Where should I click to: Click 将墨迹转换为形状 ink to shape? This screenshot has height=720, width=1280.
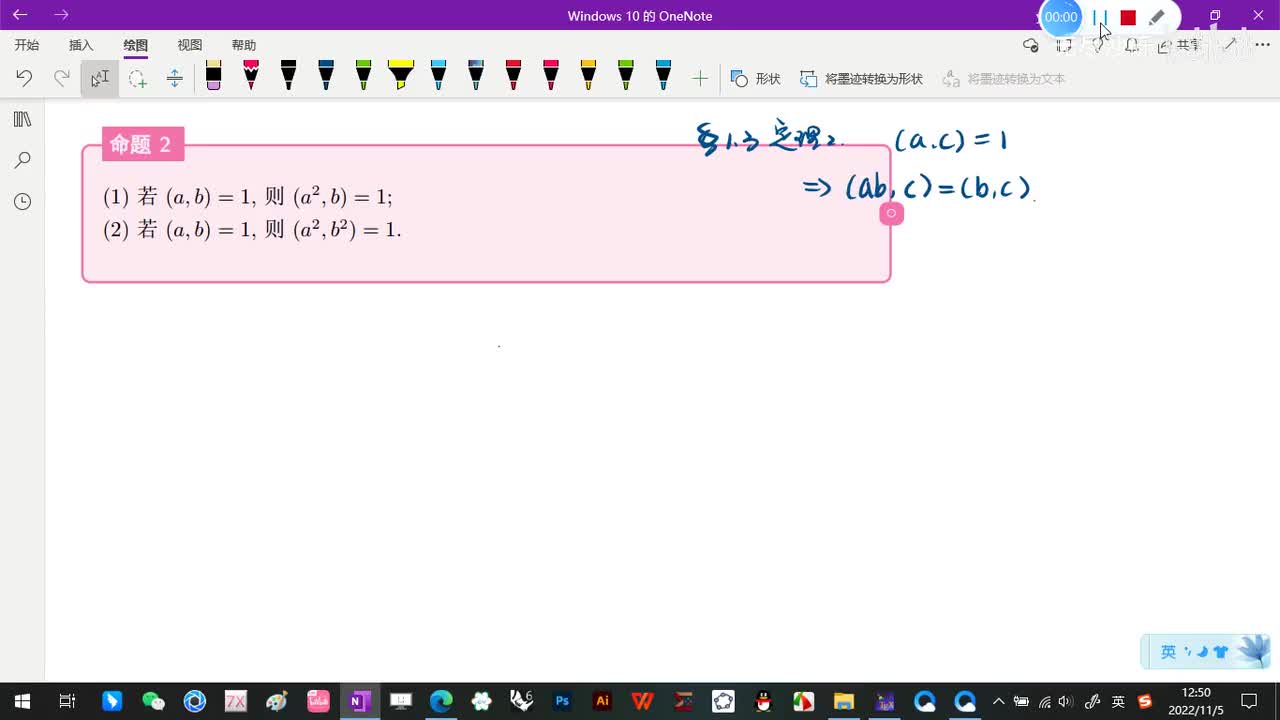pyautogui.click(x=861, y=78)
